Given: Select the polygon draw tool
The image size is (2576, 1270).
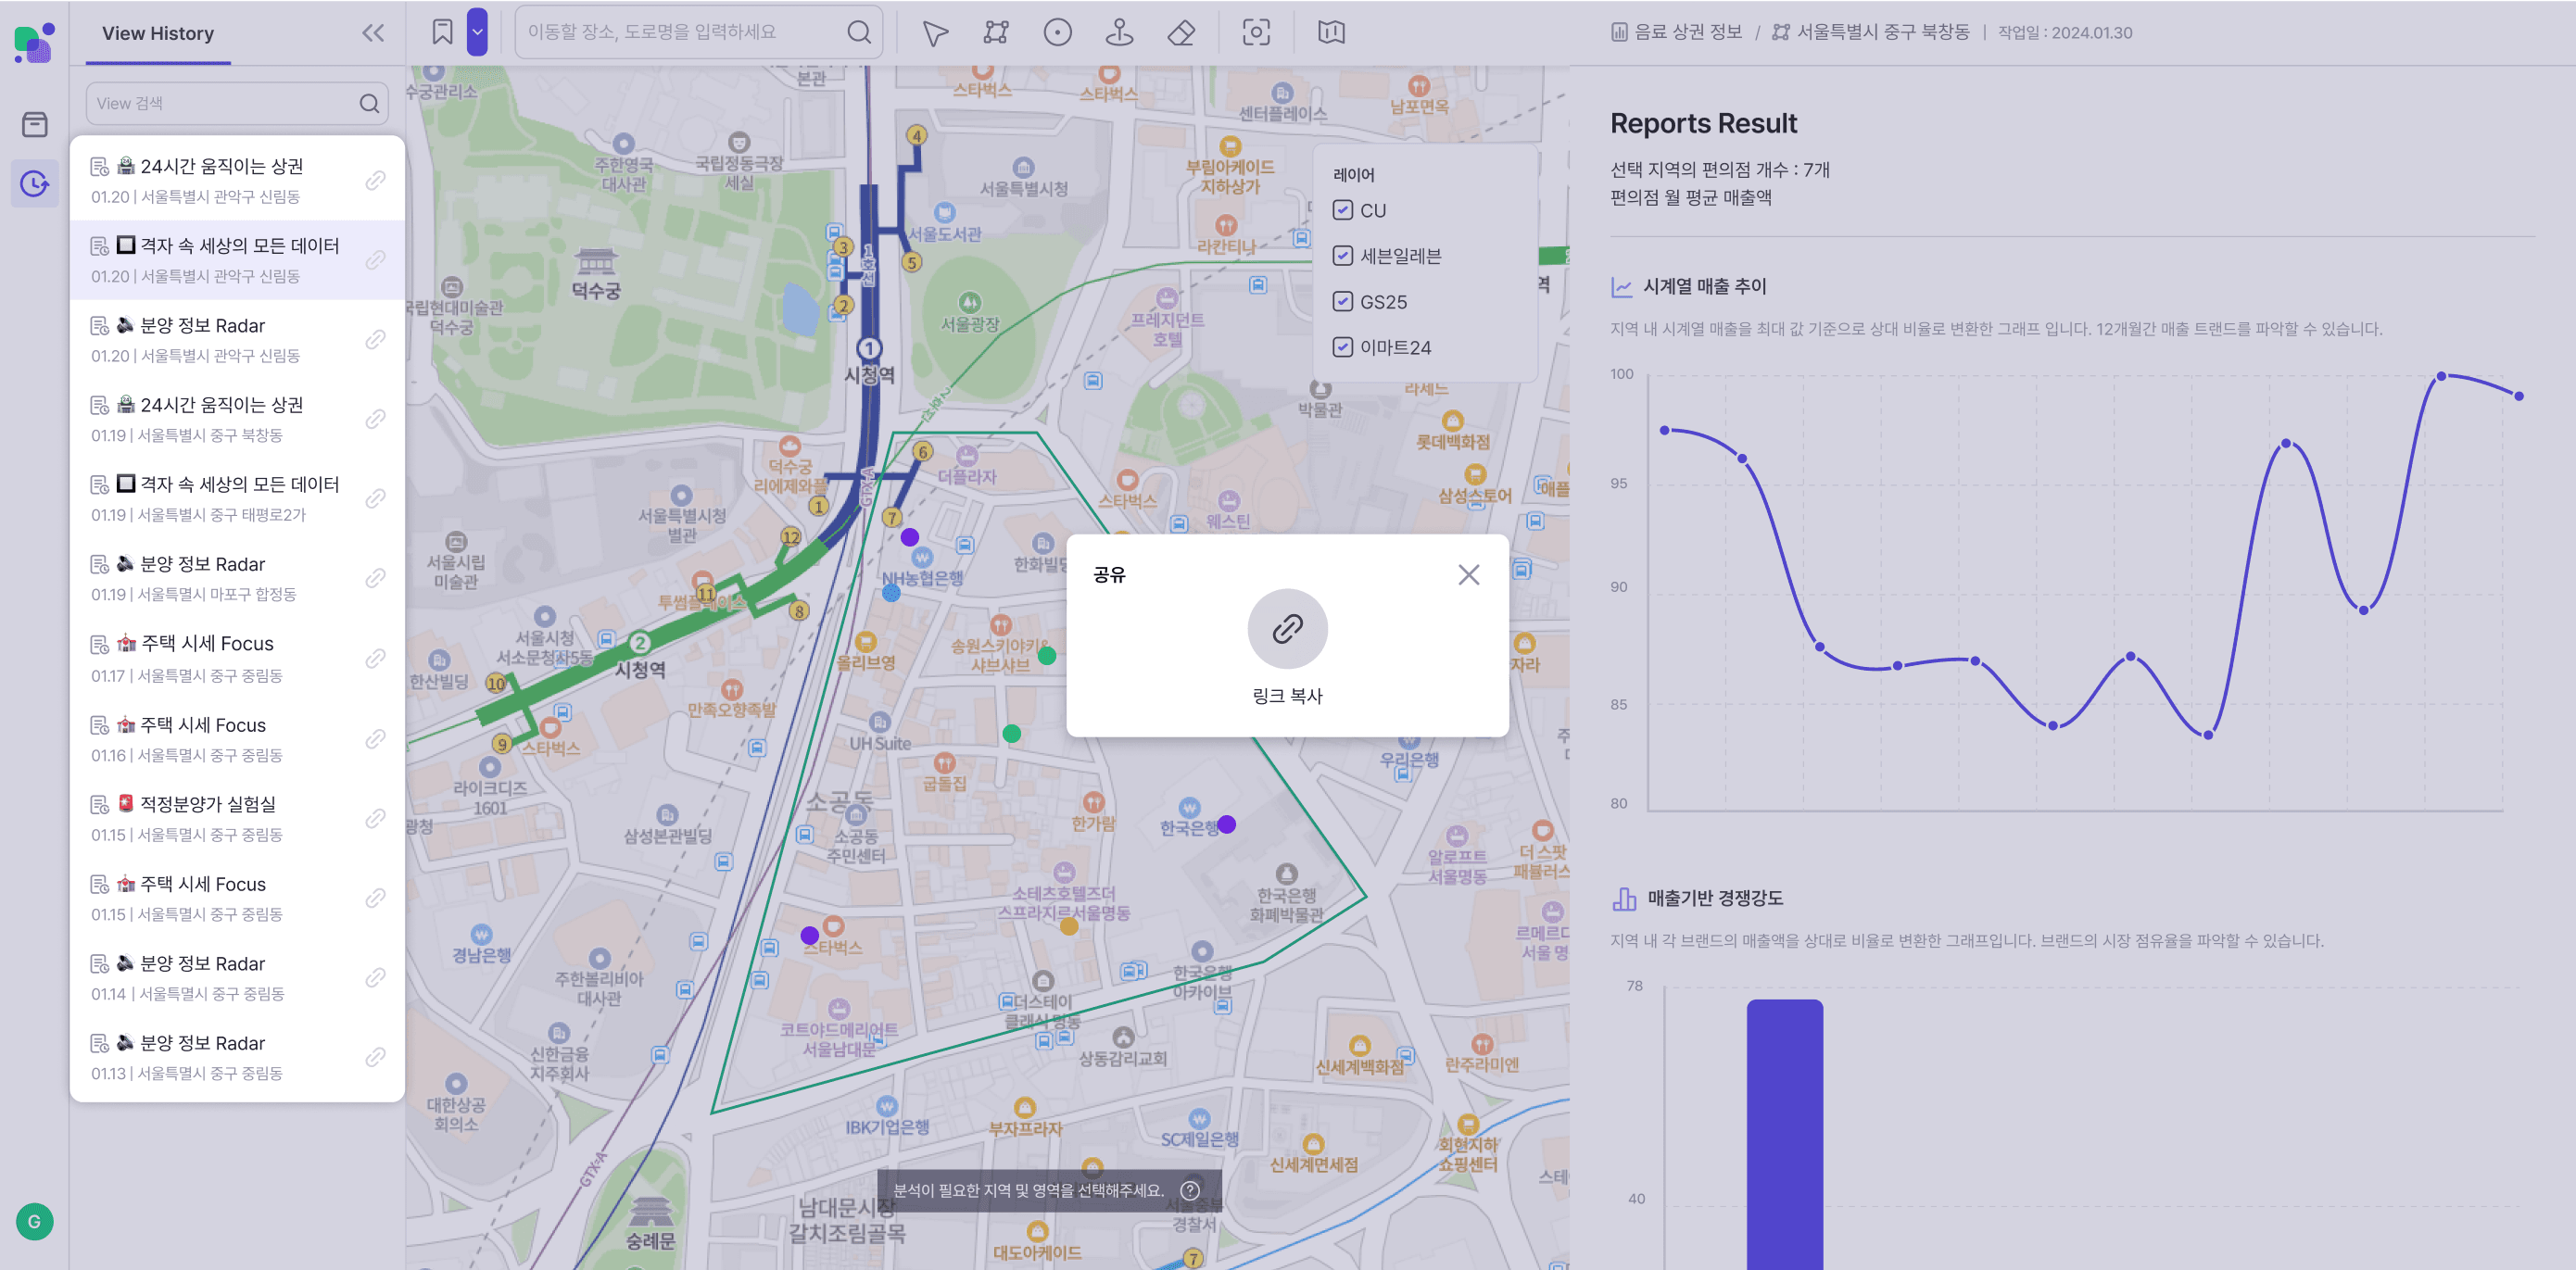Looking at the screenshot, I should (996, 33).
